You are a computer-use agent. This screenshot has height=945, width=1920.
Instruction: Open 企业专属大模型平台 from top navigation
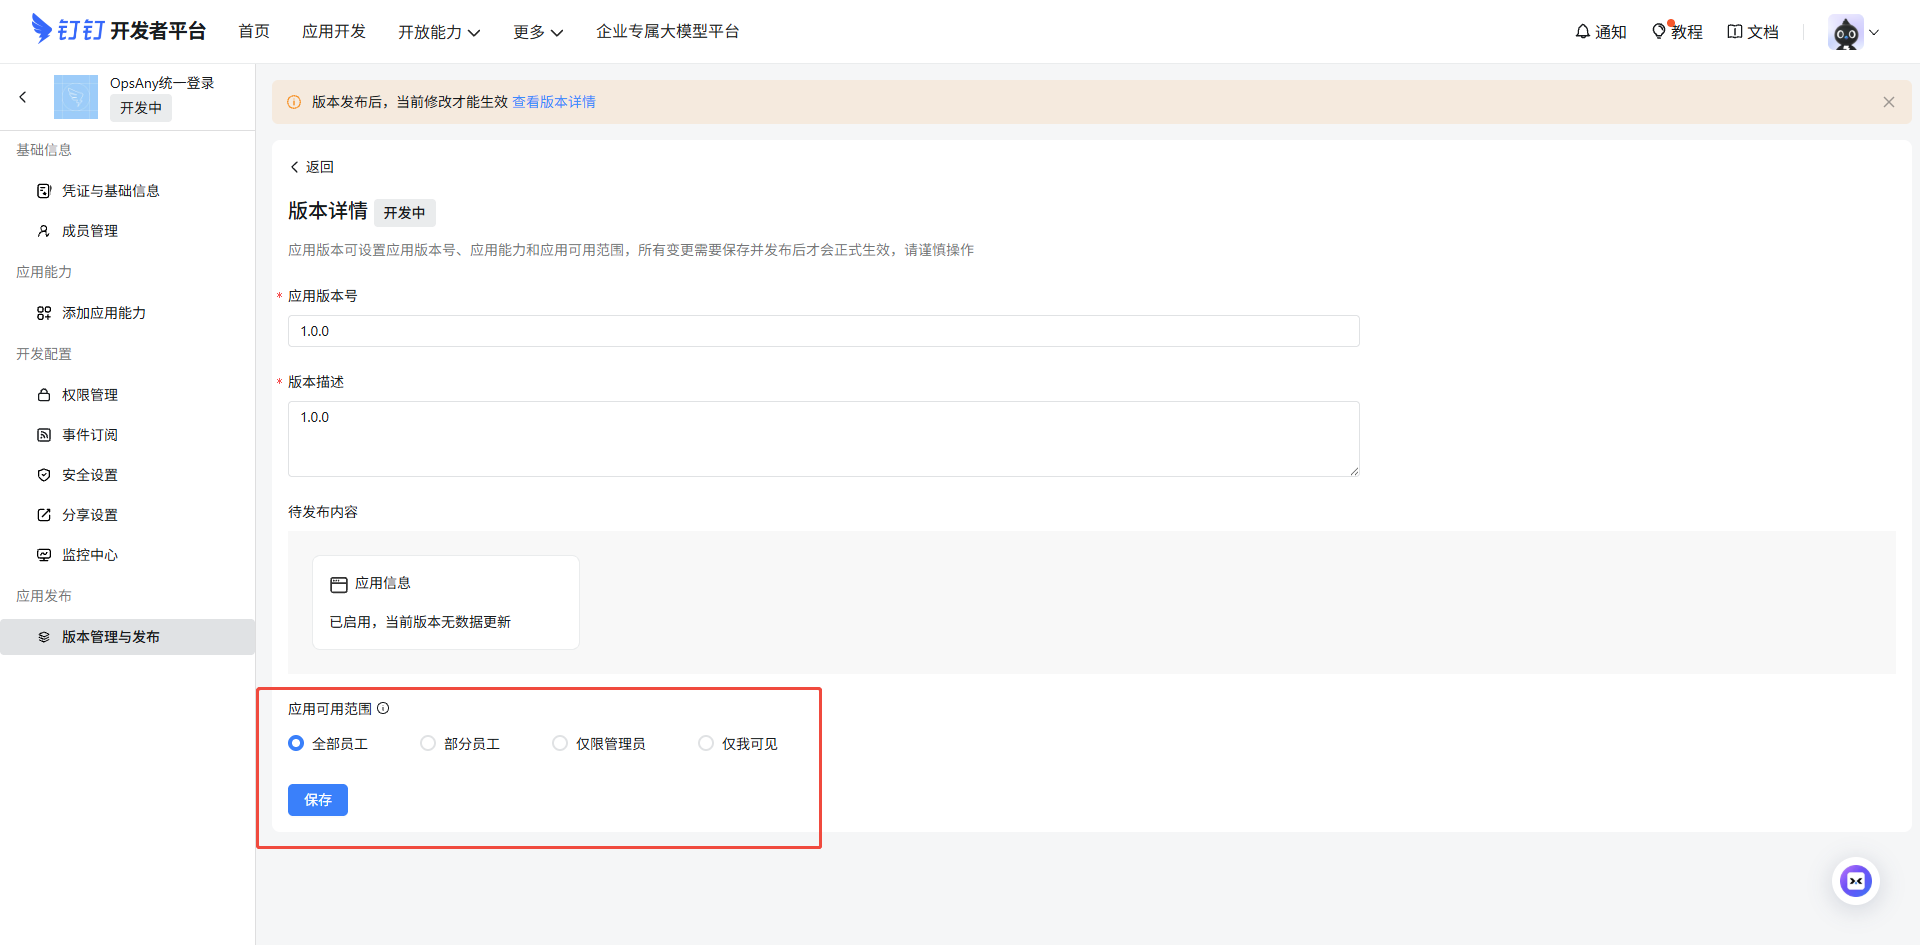coord(668,31)
